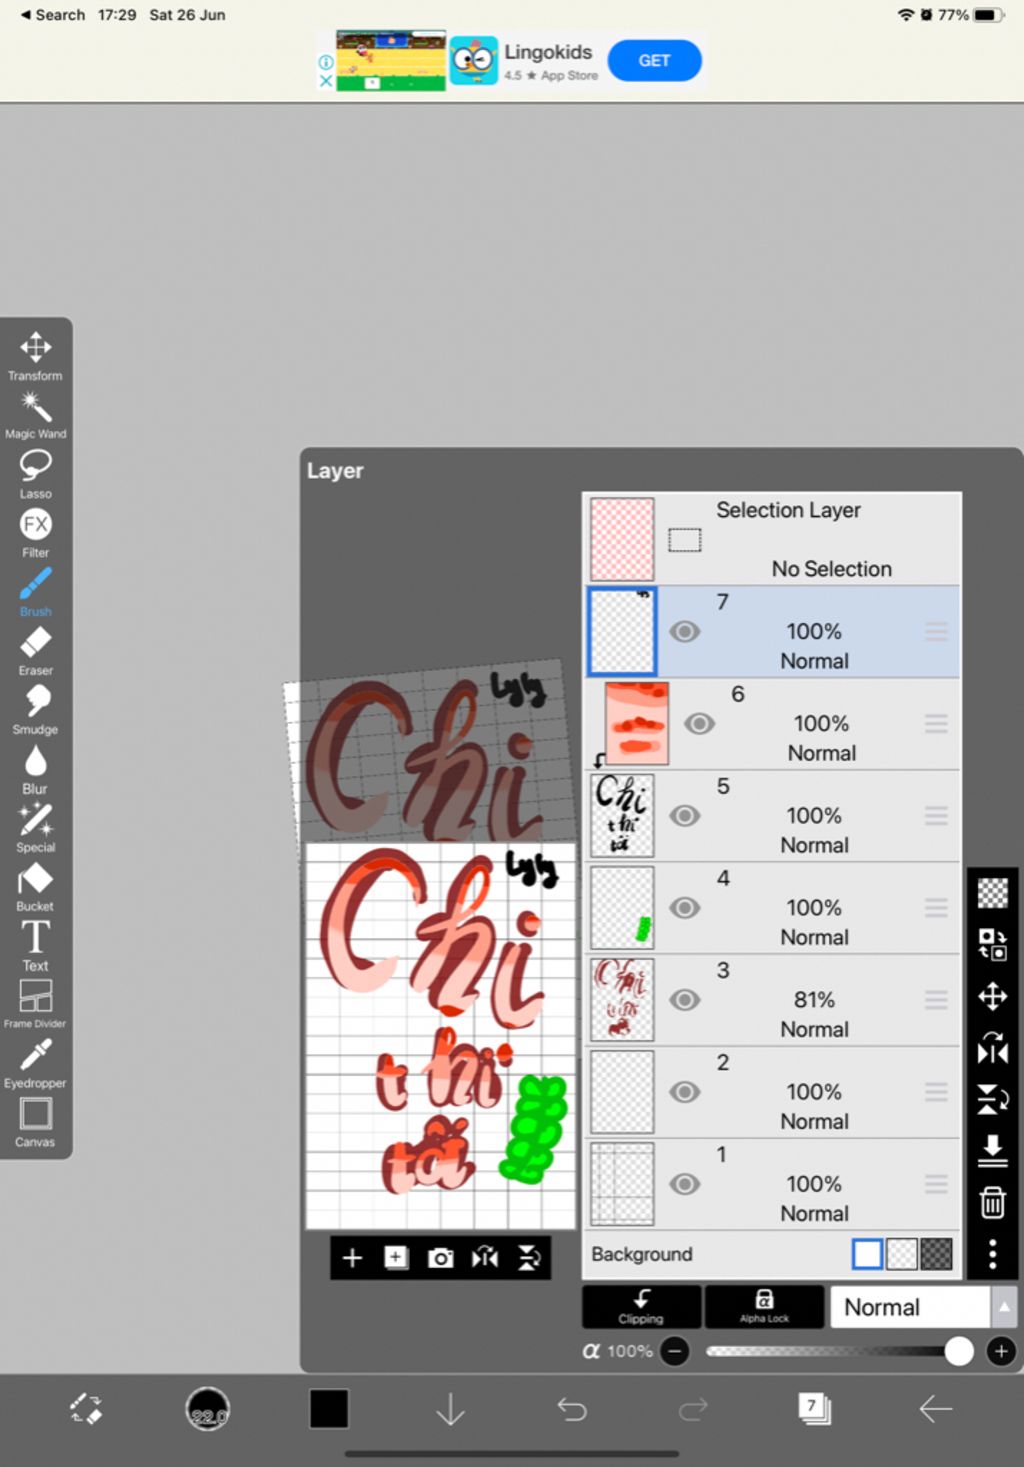This screenshot has height=1467, width=1024.
Task: Undo the last action
Action: pyautogui.click(x=572, y=1409)
